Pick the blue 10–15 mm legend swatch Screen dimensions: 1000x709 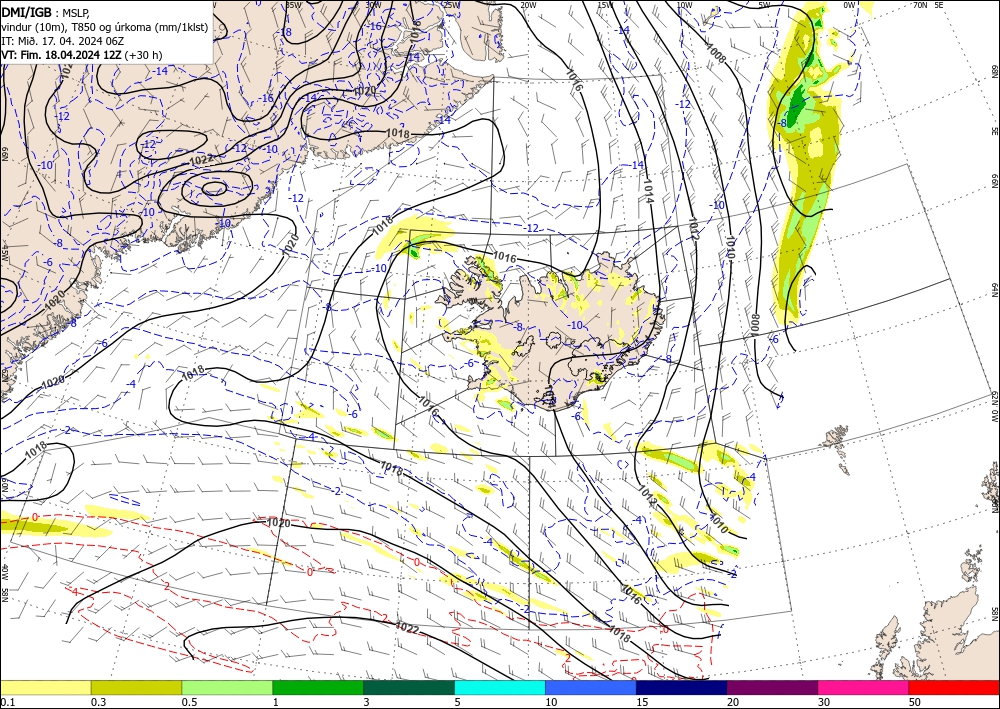tap(591, 687)
